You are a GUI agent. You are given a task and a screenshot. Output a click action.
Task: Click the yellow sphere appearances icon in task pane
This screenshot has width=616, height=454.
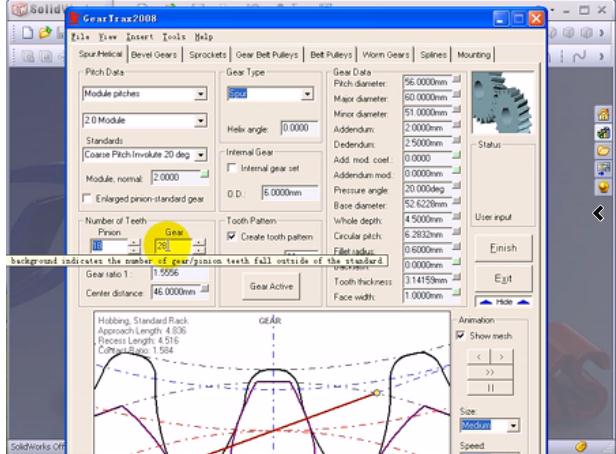point(603,187)
